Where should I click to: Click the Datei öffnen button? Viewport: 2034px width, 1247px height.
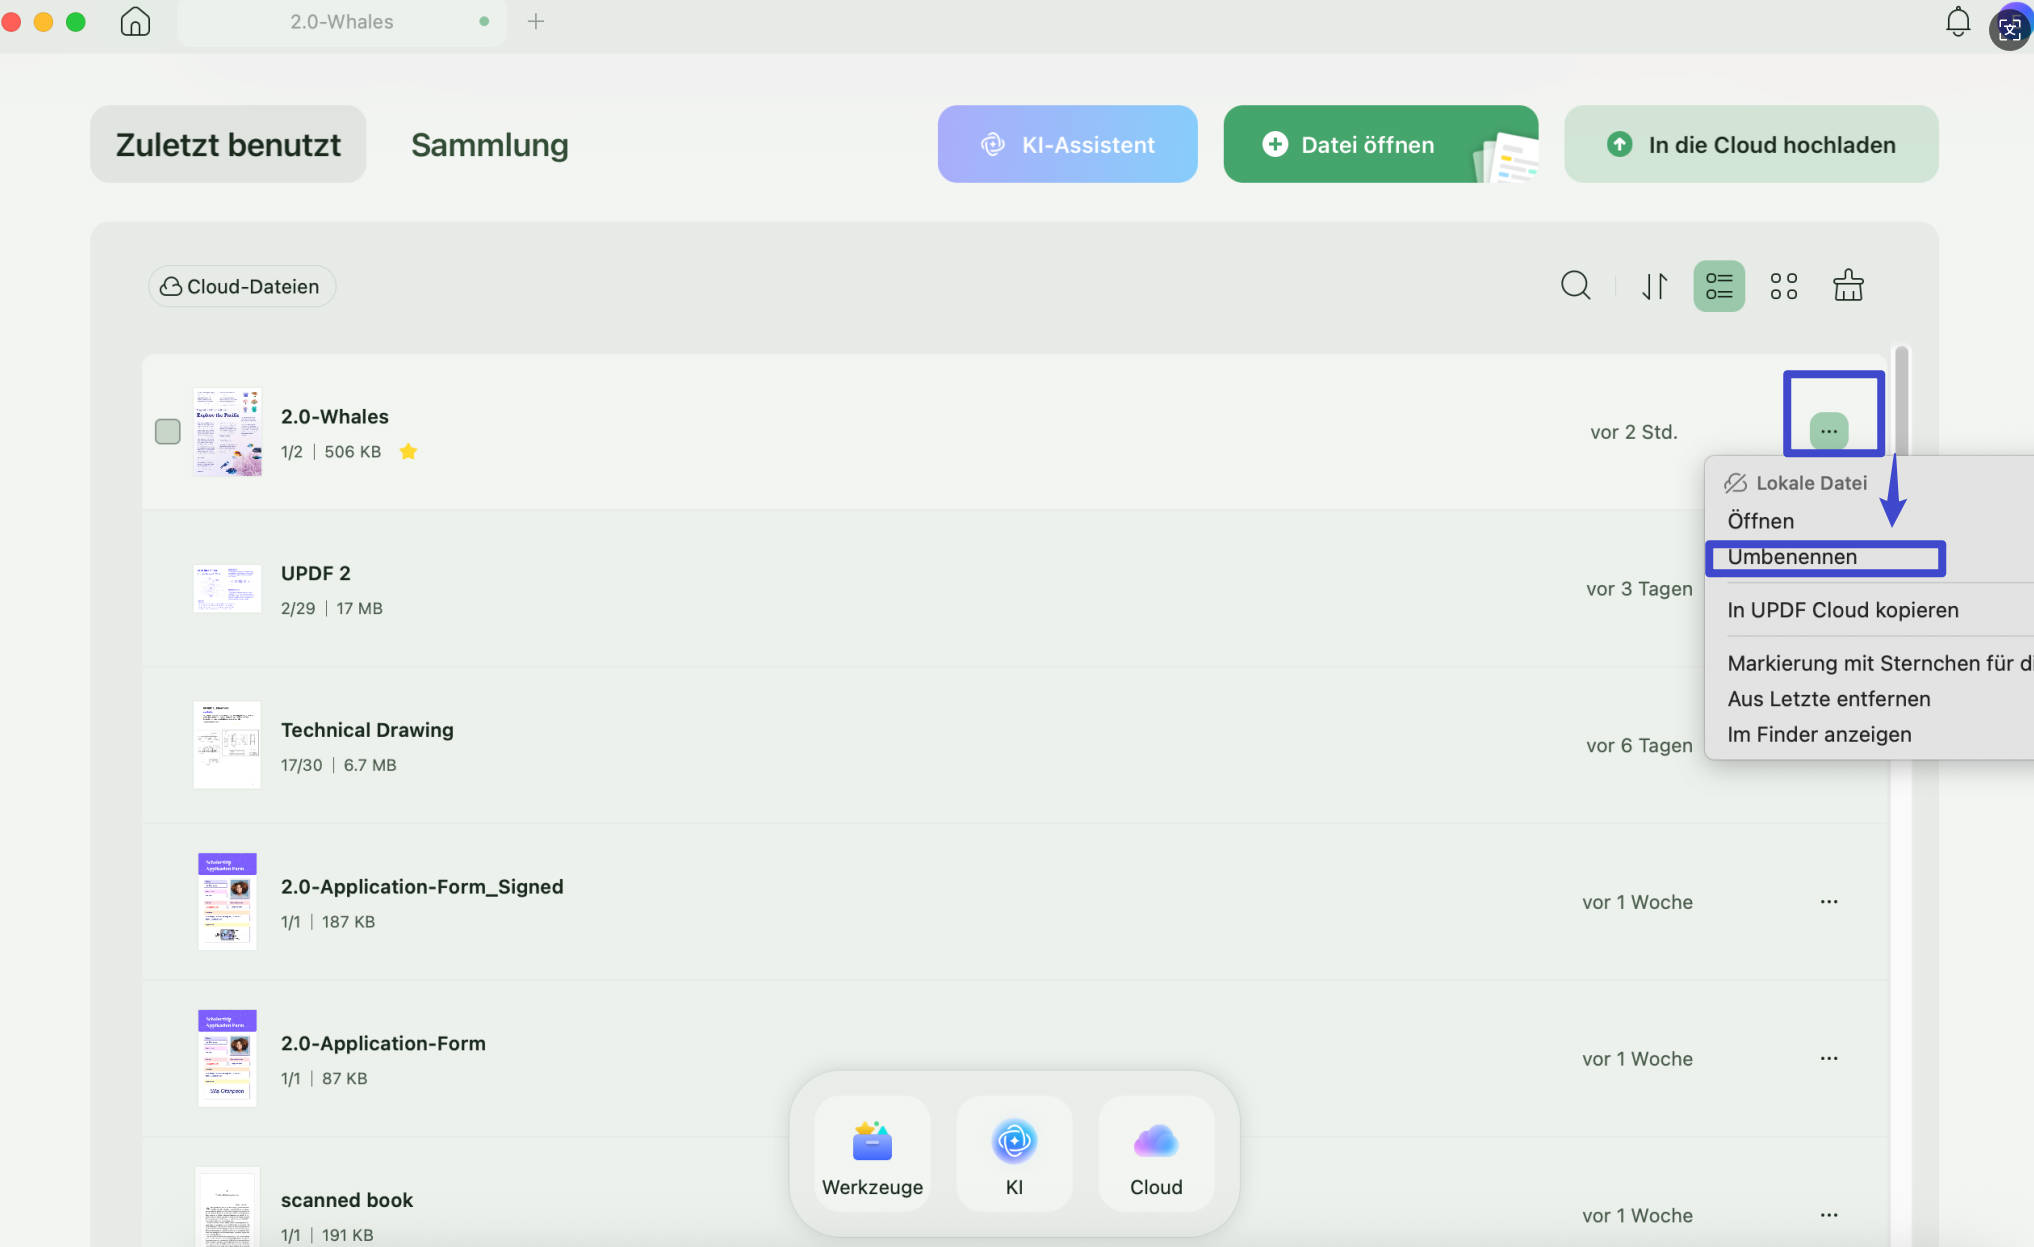1381,144
